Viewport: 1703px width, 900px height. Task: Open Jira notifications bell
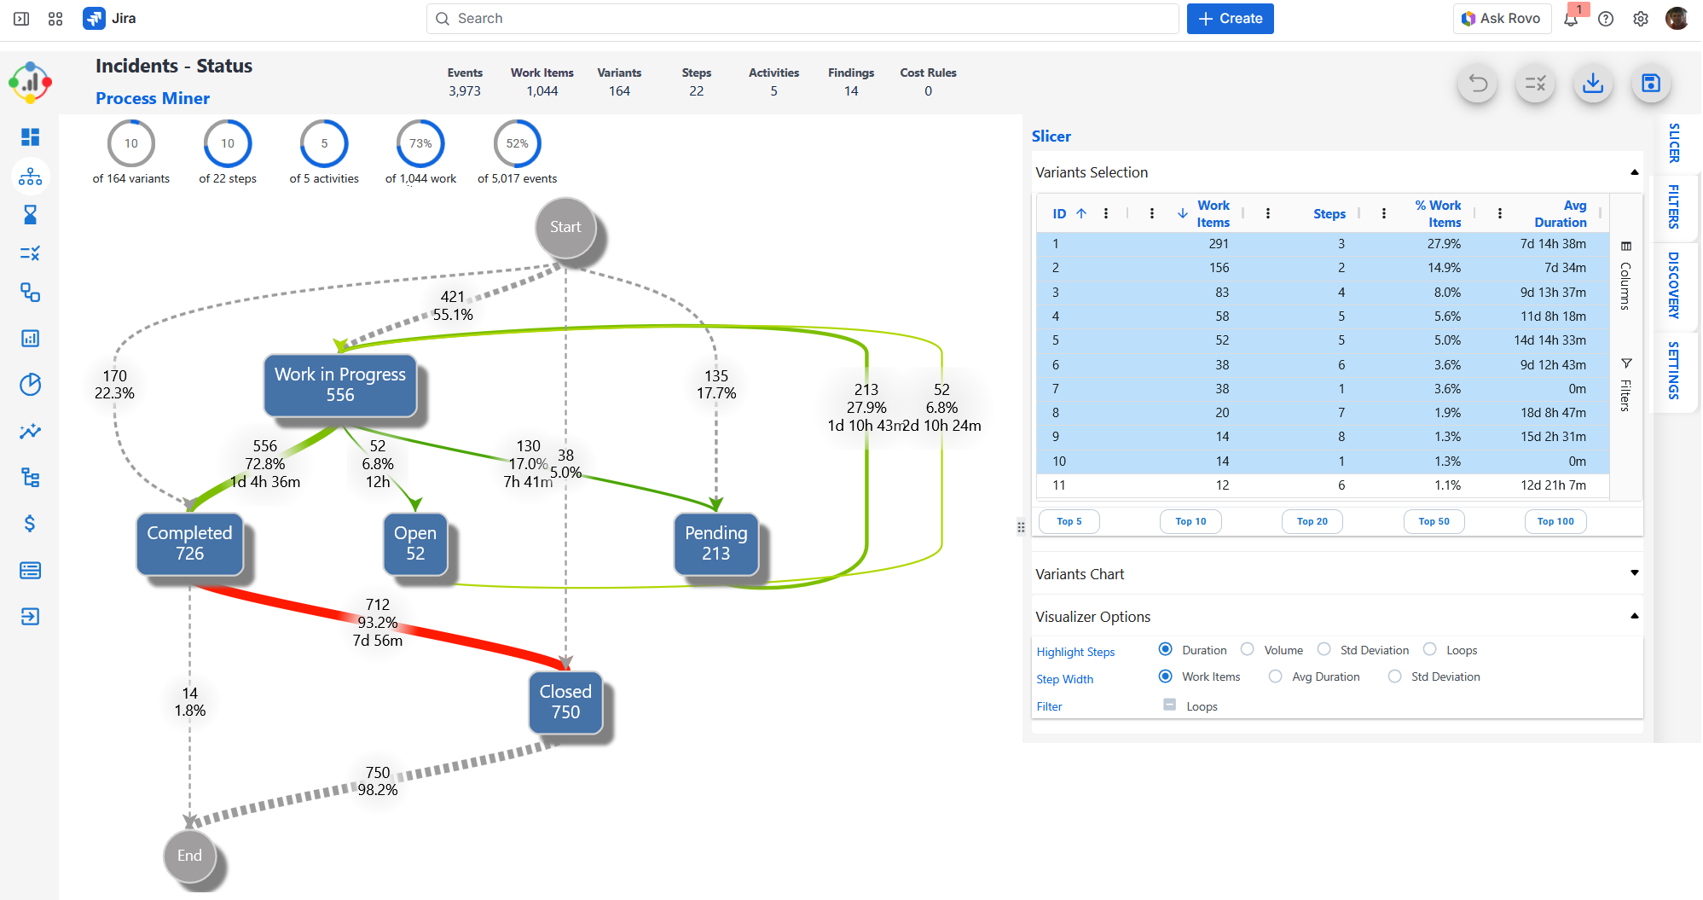point(1571,19)
